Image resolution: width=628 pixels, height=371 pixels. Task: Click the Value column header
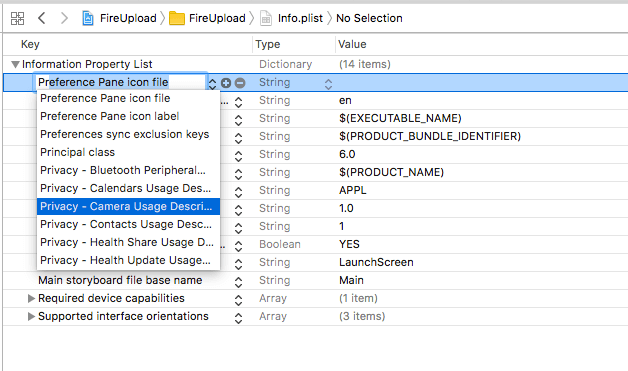point(352,44)
